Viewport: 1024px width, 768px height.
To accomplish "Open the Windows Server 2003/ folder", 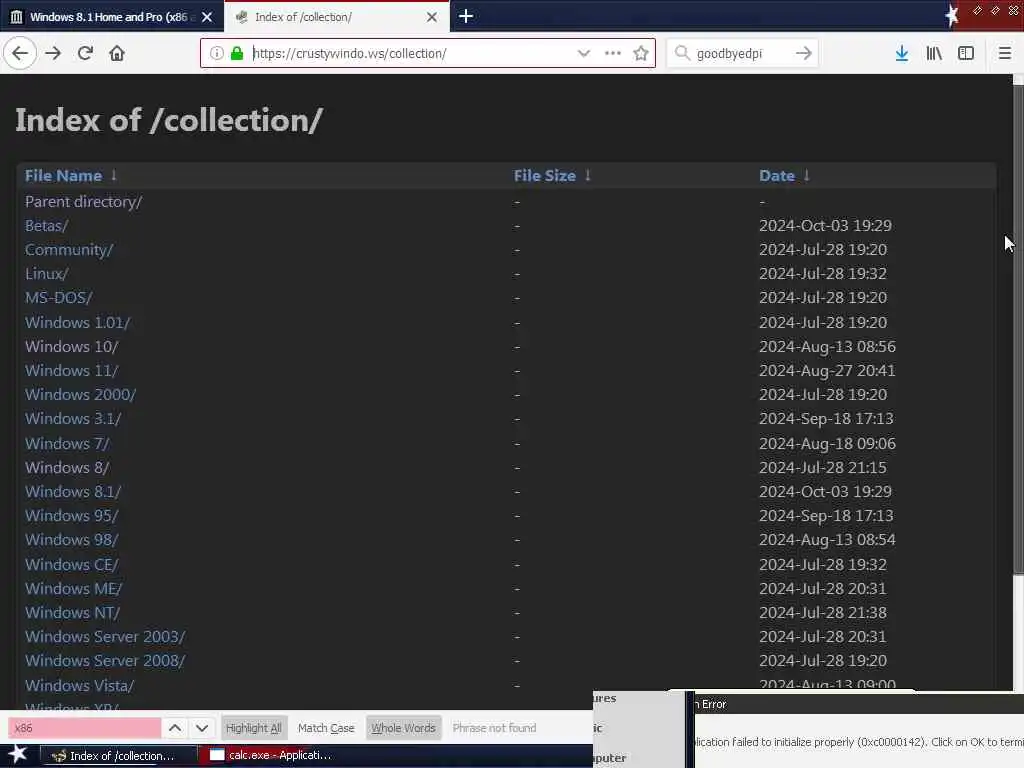I will pyautogui.click(x=105, y=637).
